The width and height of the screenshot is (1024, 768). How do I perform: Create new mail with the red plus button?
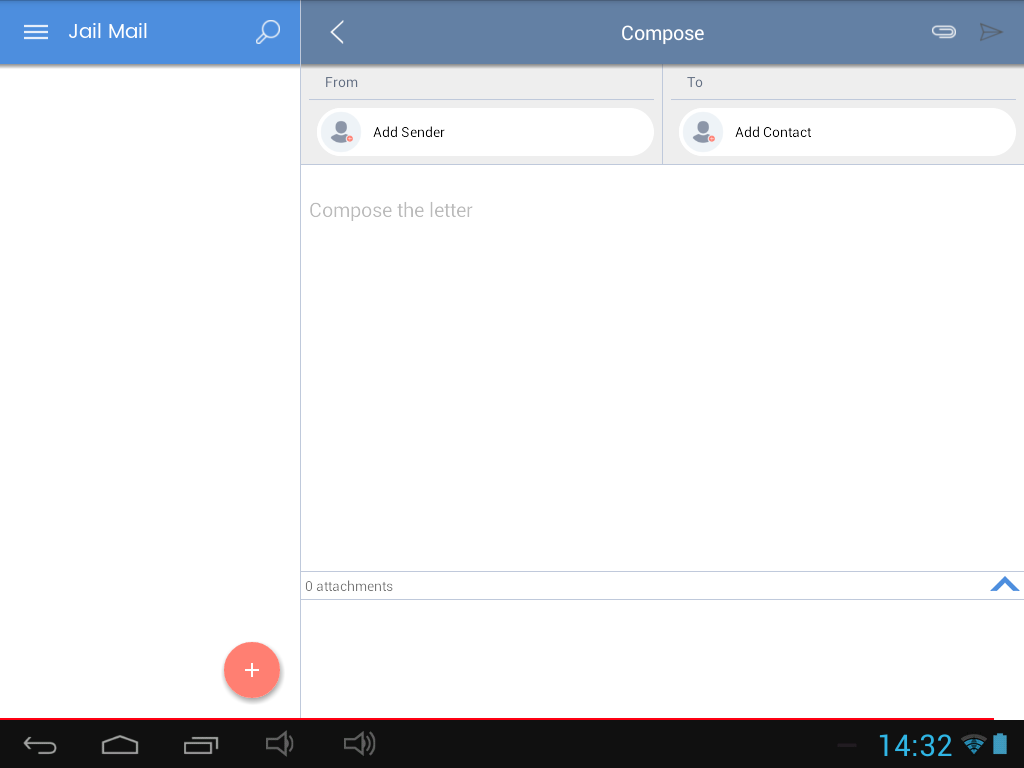coord(252,670)
